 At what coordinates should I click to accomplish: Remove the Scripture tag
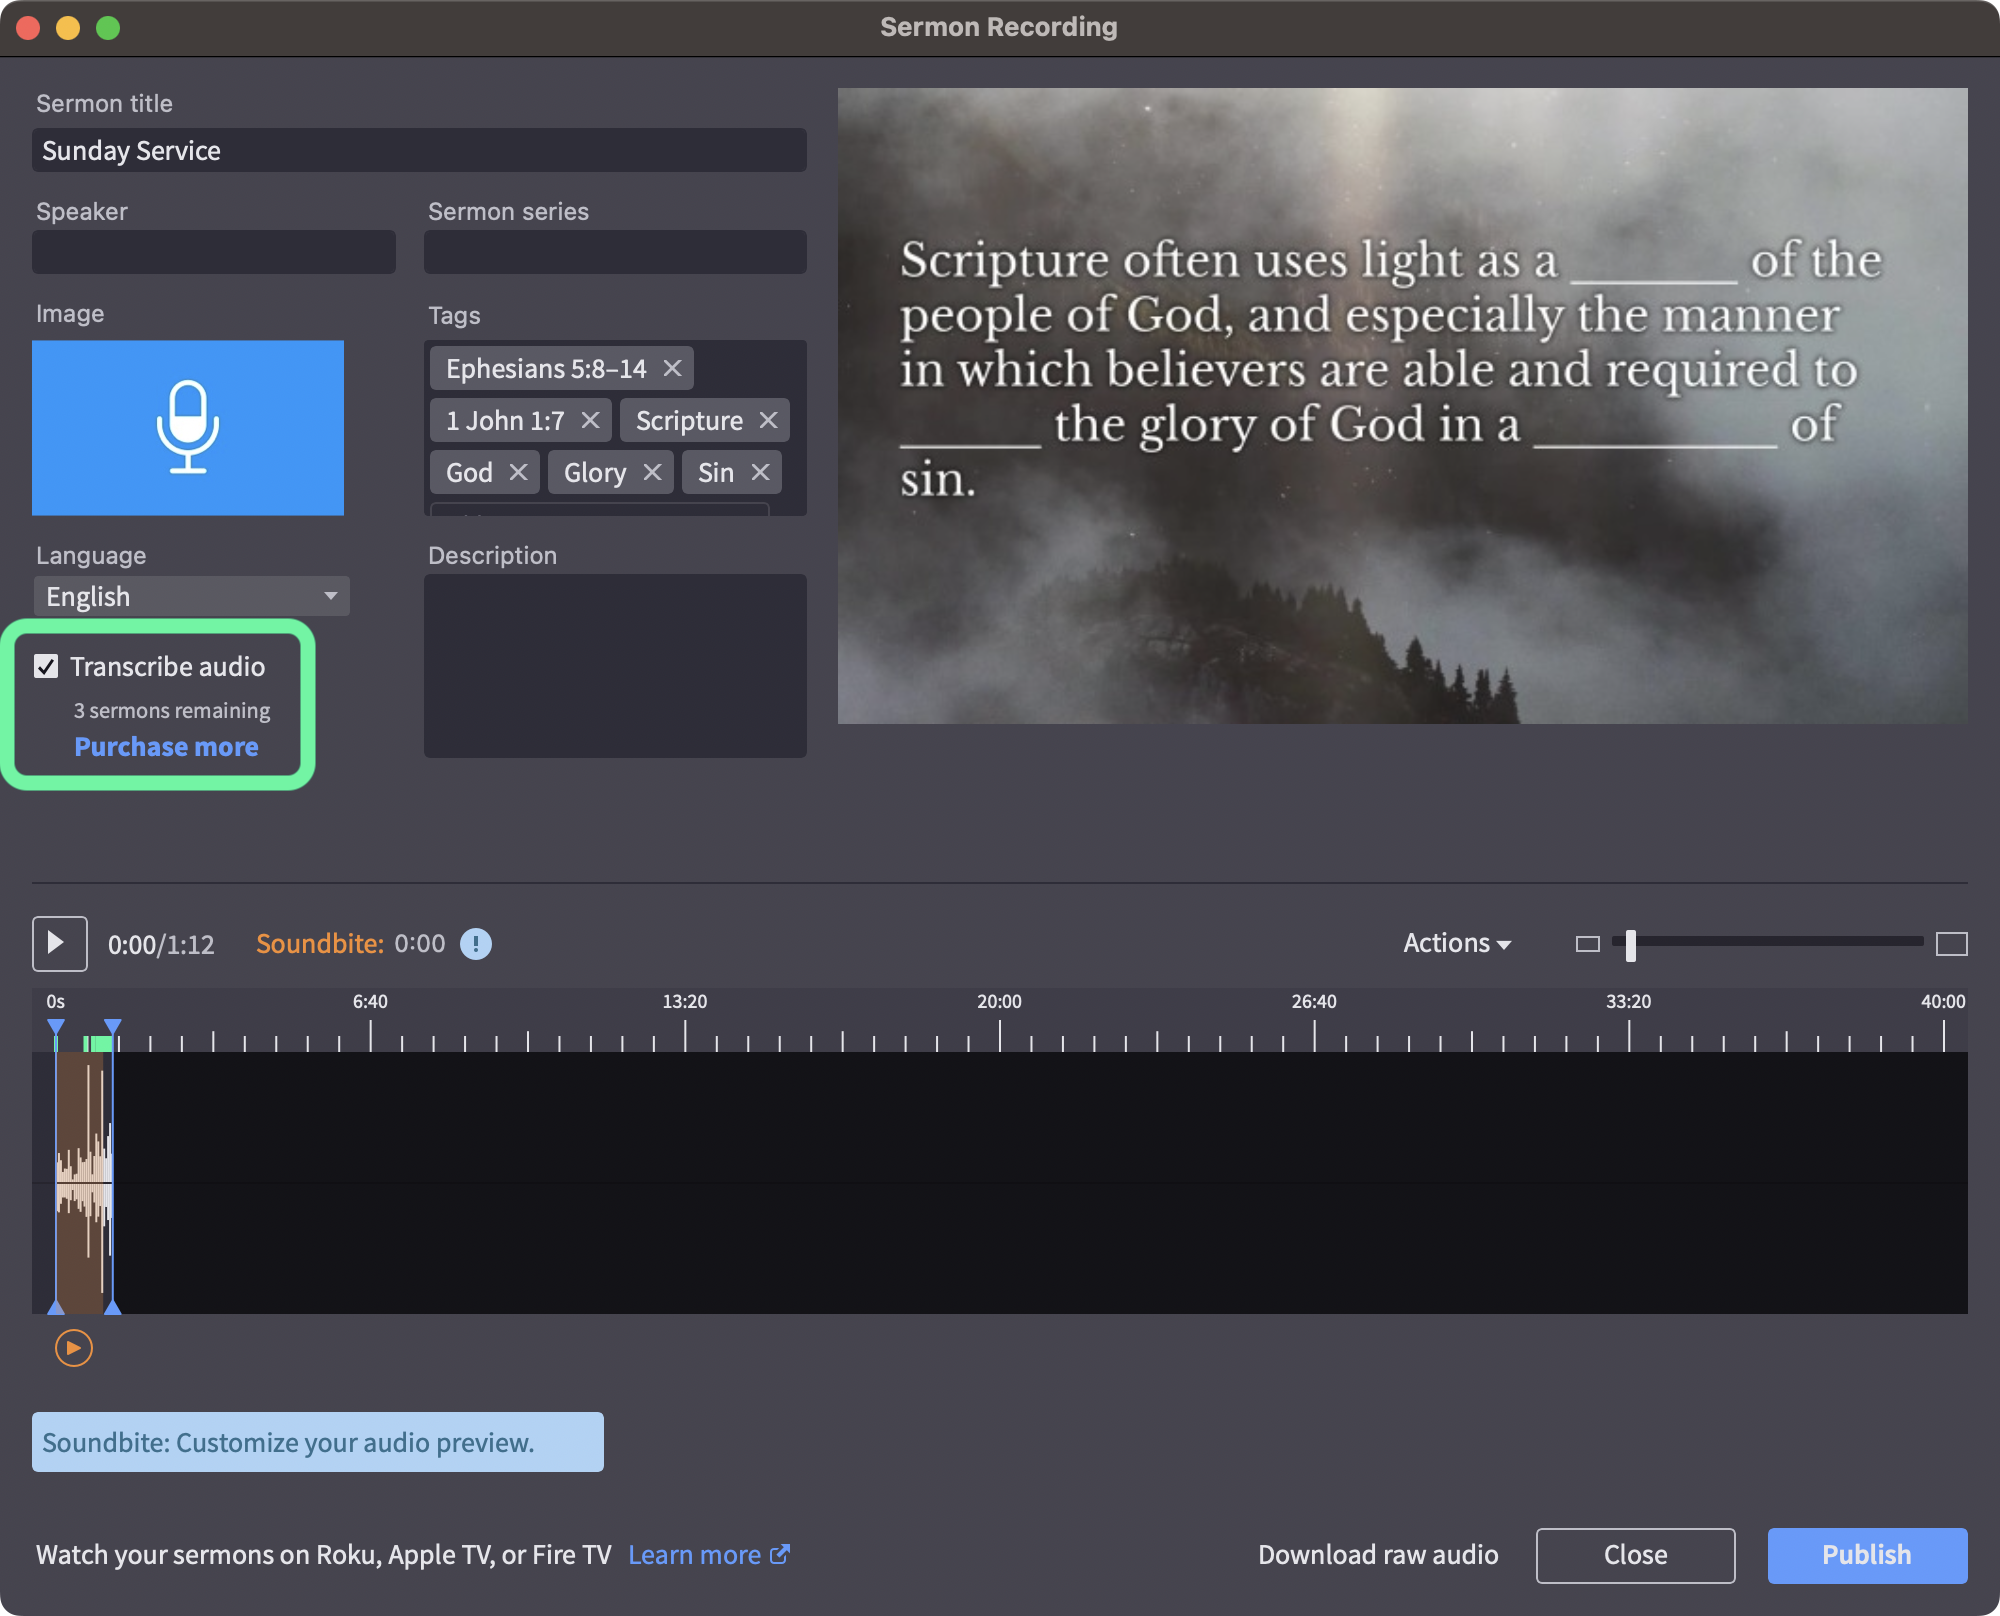pos(768,420)
